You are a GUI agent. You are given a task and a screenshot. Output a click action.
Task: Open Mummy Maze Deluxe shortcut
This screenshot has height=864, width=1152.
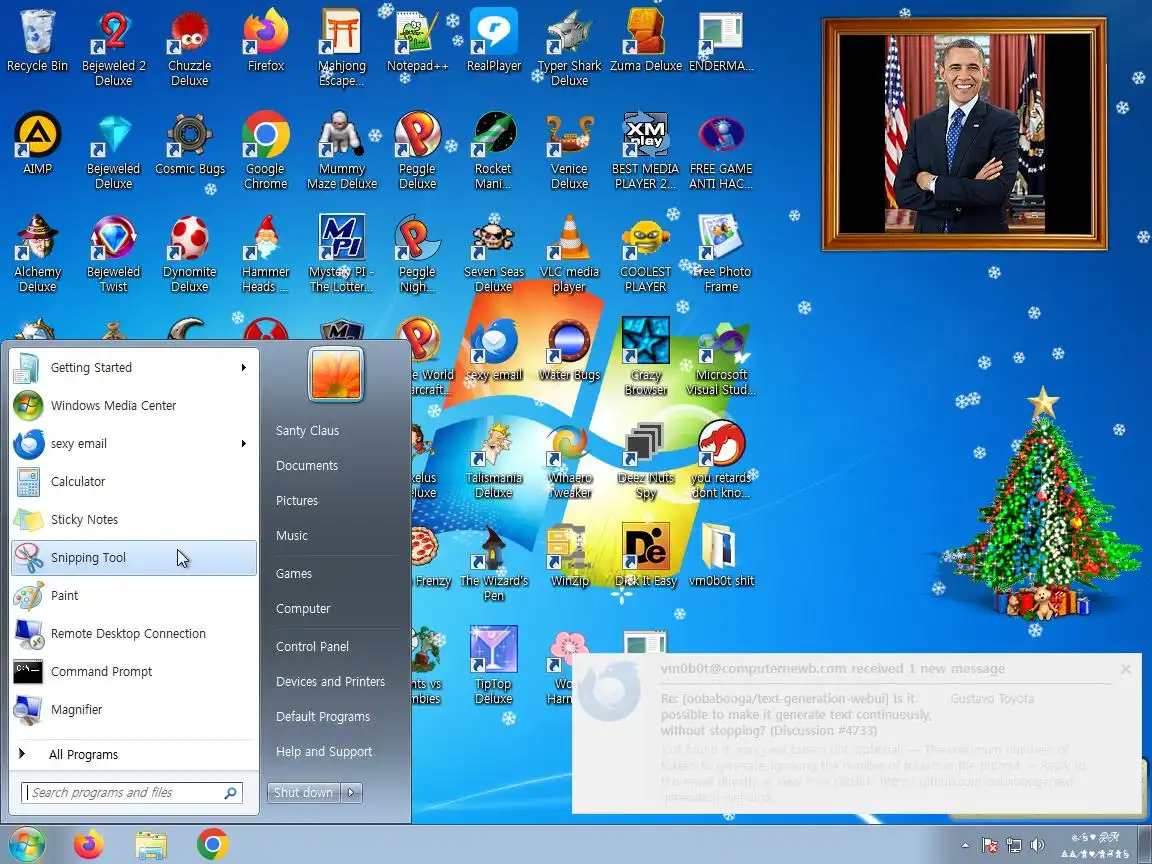(x=342, y=151)
